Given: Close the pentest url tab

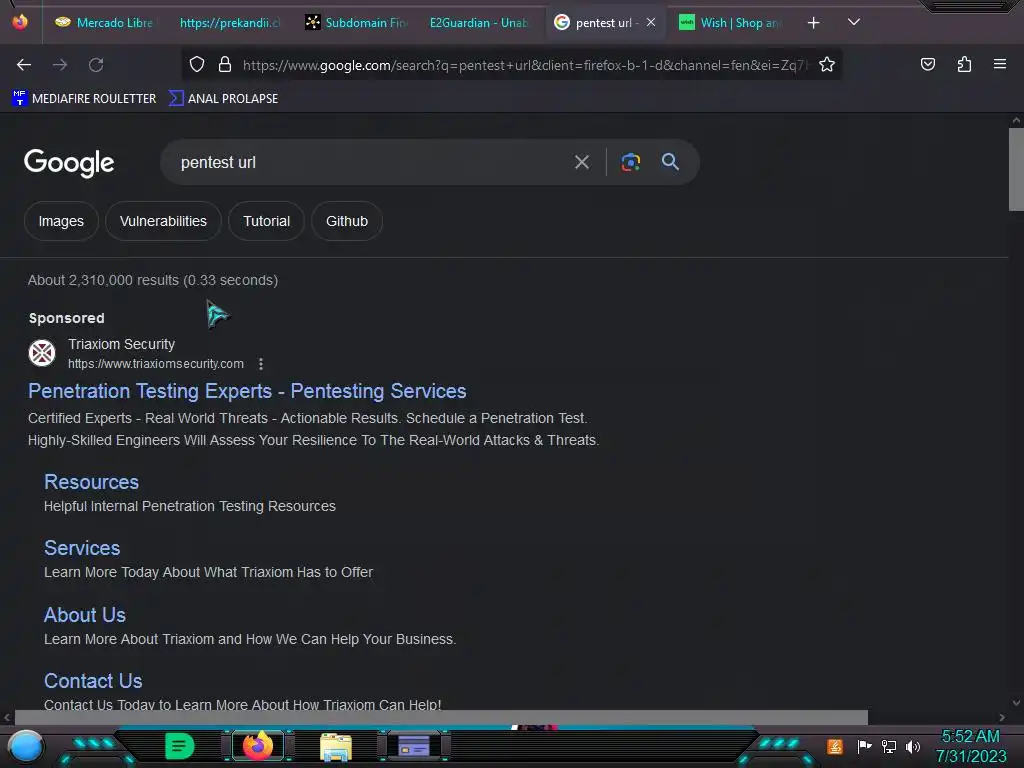Looking at the screenshot, I should (650, 22).
